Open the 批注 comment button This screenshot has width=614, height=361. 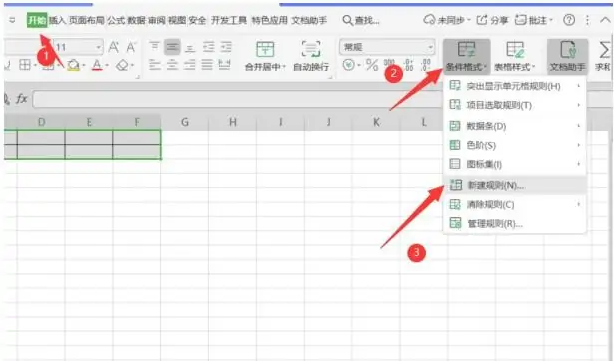(534, 20)
